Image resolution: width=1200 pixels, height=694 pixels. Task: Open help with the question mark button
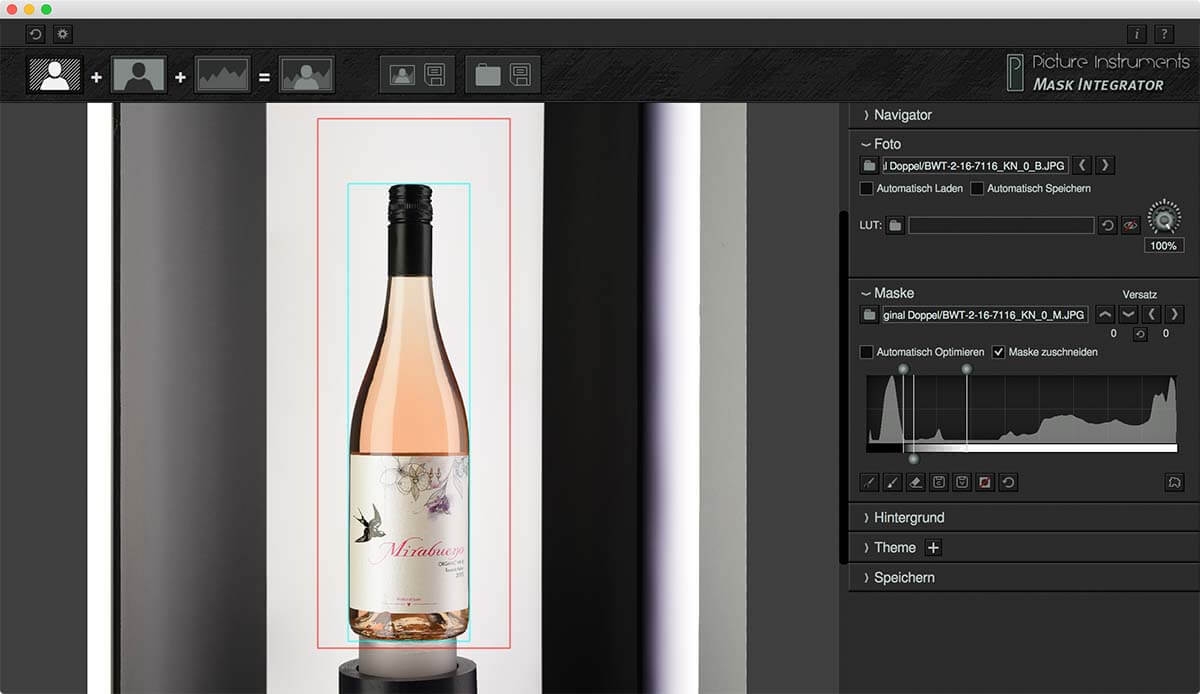click(1164, 34)
